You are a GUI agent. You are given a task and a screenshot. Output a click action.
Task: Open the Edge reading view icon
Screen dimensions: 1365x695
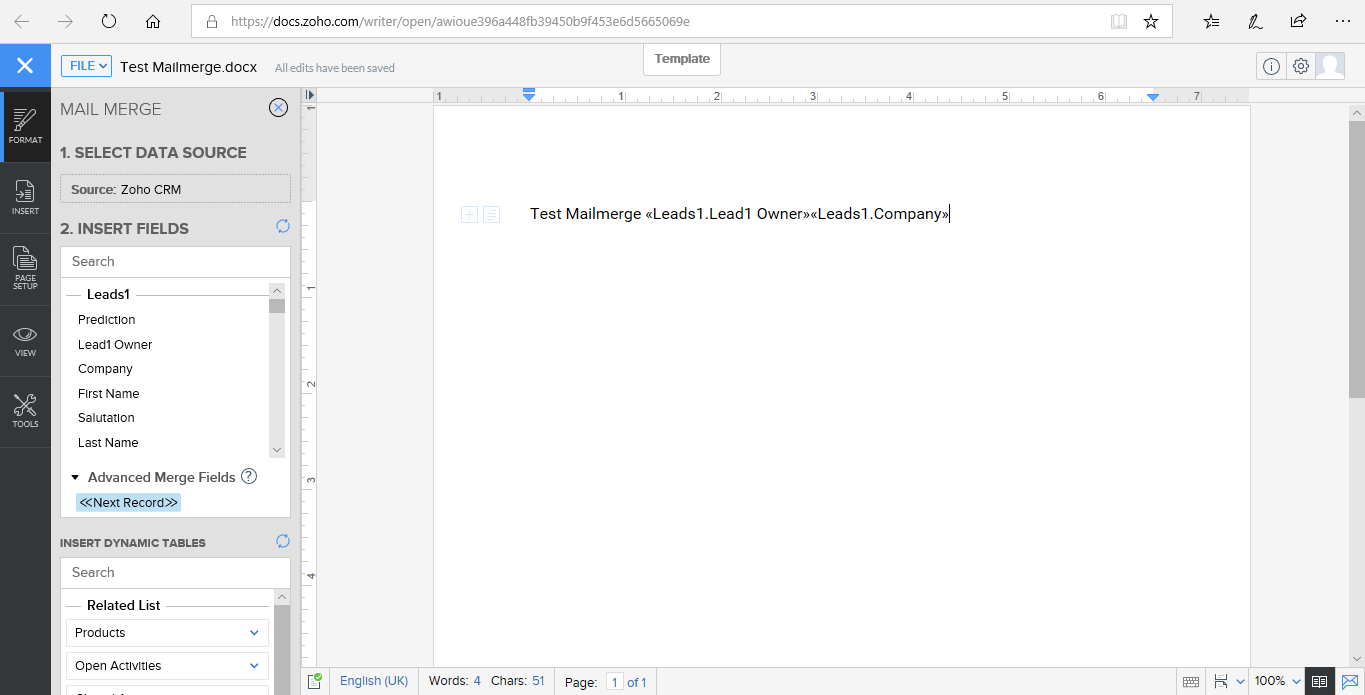click(1119, 21)
